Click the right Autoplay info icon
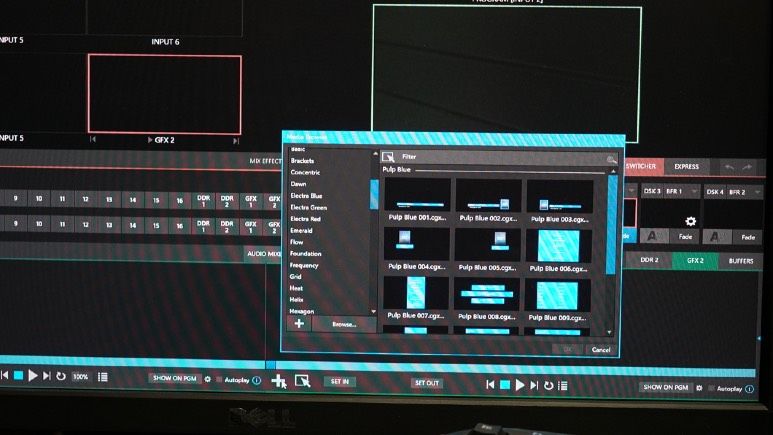 pos(749,389)
